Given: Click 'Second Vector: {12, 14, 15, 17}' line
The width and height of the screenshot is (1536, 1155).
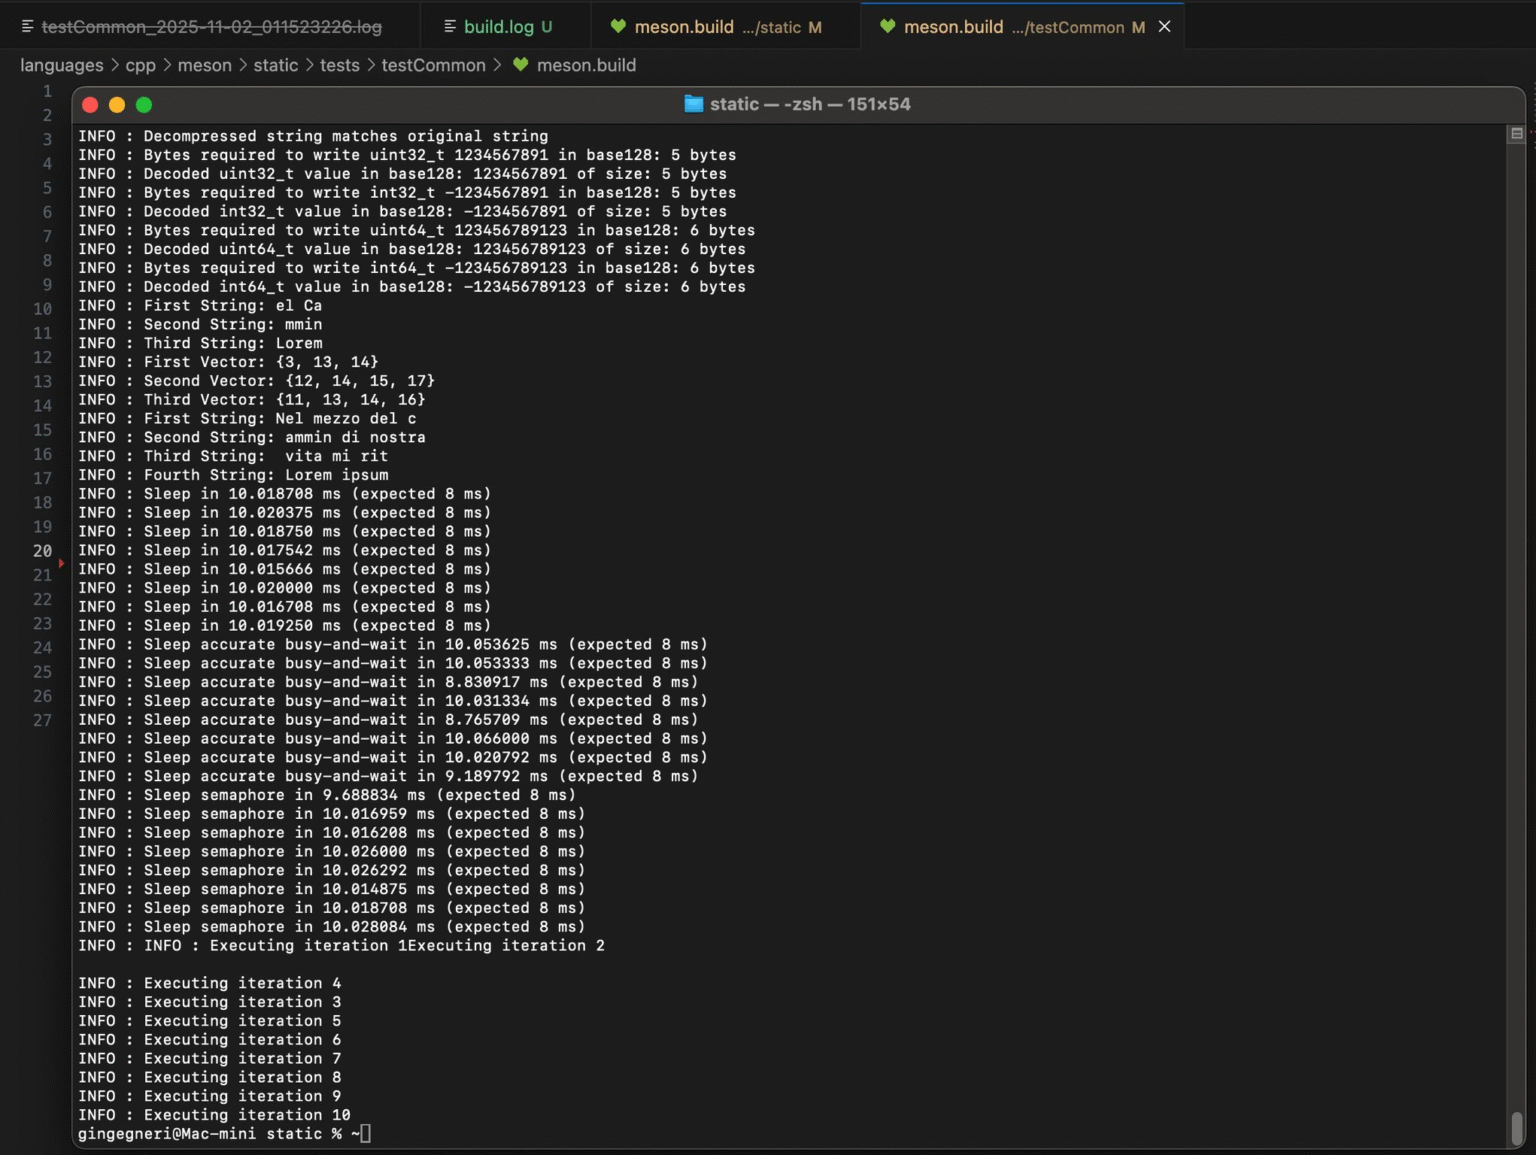Looking at the screenshot, I should pyautogui.click(x=256, y=381).
